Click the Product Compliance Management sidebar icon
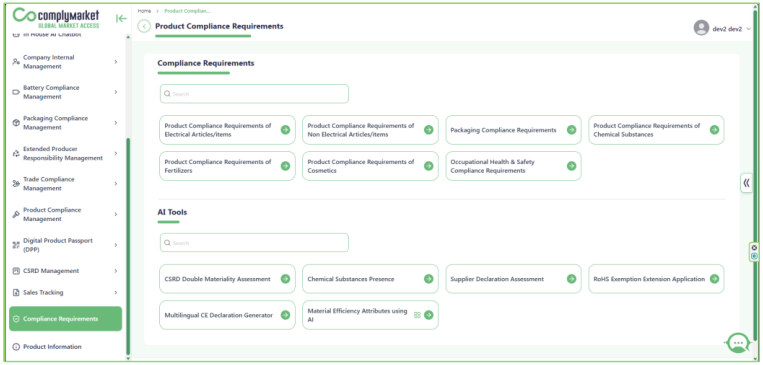Viewport: 763px width, 365px height. tap(16, 215)
